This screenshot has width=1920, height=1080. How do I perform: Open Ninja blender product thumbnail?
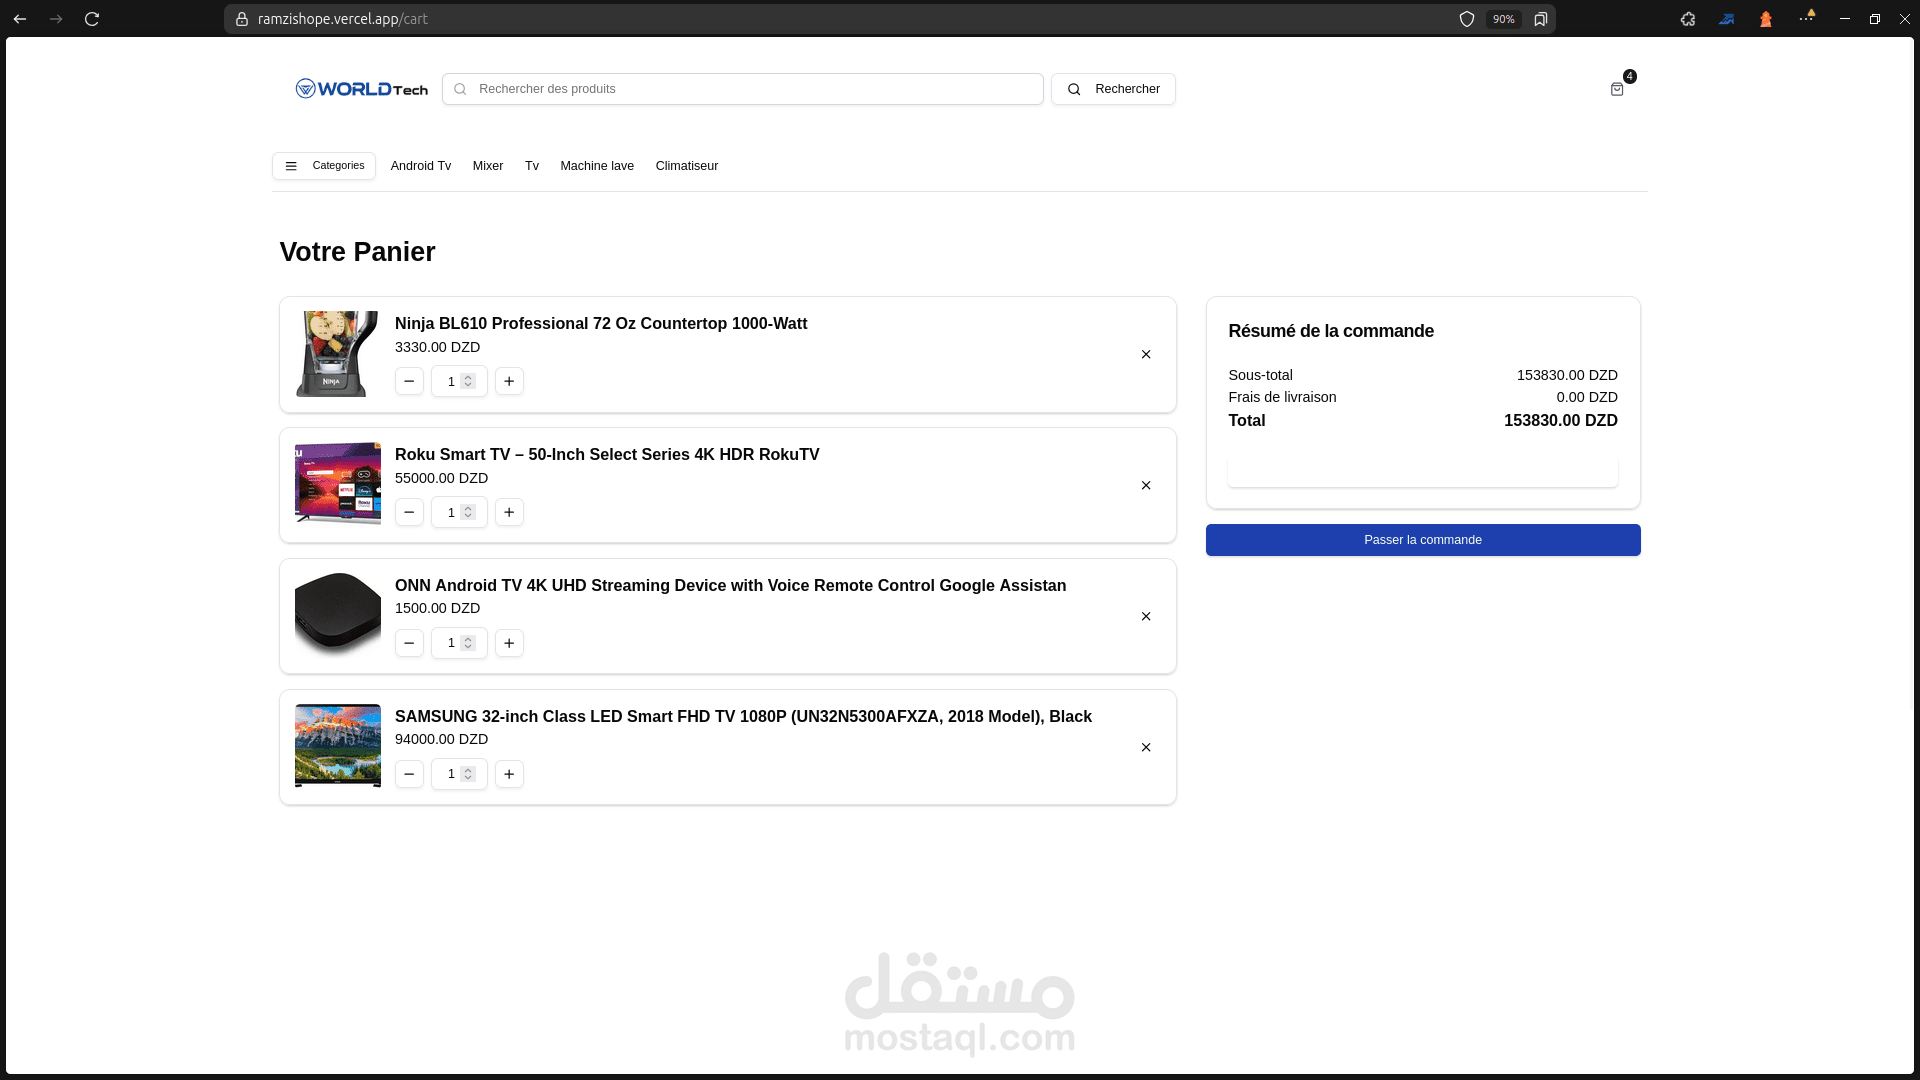click(338, 354)
